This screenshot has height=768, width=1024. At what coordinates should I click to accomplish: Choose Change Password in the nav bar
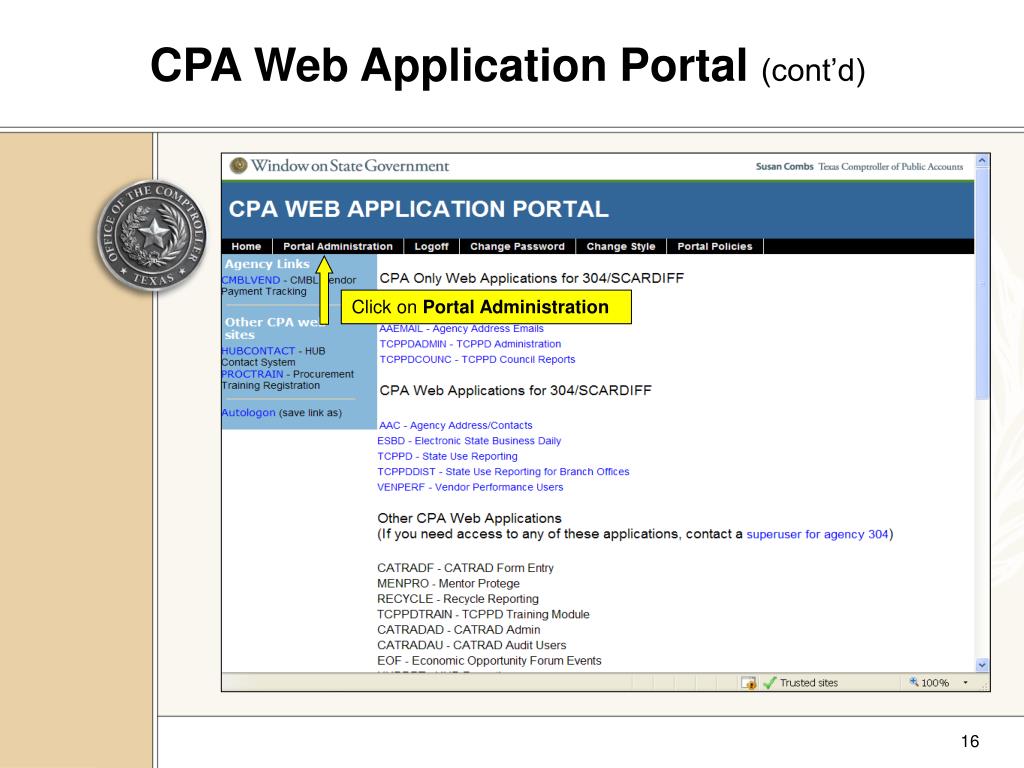[517, 246]
